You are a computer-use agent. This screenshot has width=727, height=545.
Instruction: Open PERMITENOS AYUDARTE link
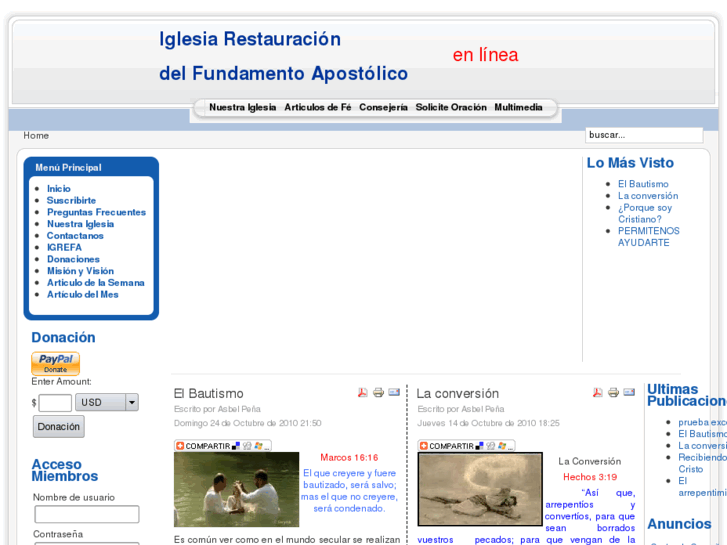point(648,237)
